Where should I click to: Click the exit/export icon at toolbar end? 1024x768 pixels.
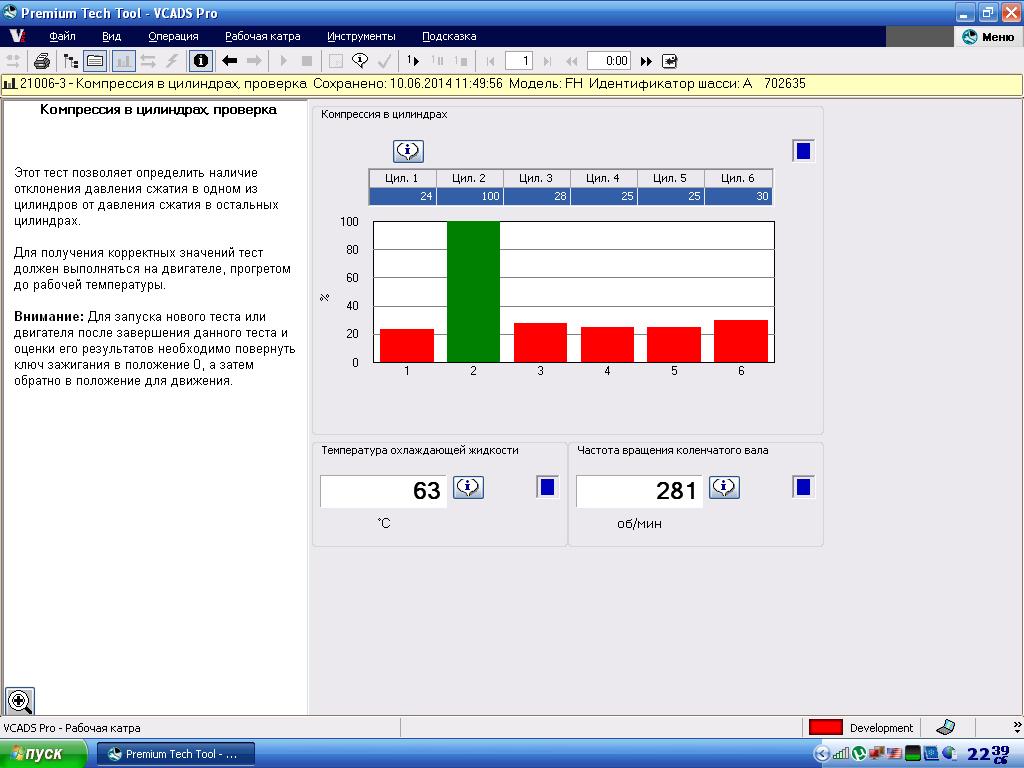tap(670, 61)
